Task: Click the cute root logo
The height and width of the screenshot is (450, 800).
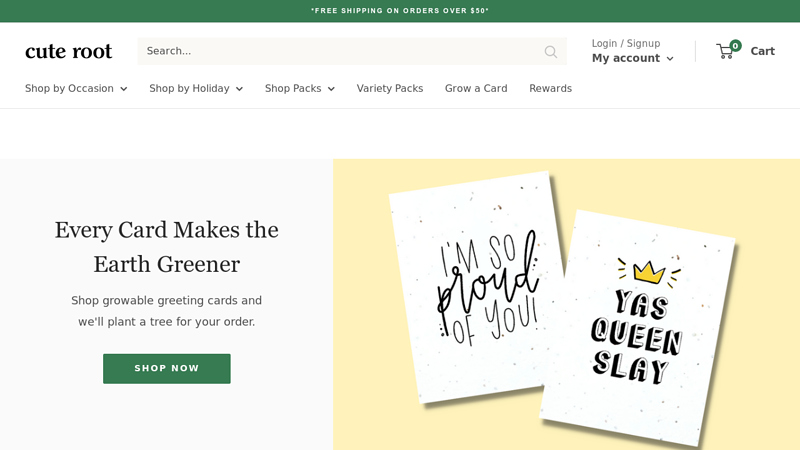Action: coord(68,51)
